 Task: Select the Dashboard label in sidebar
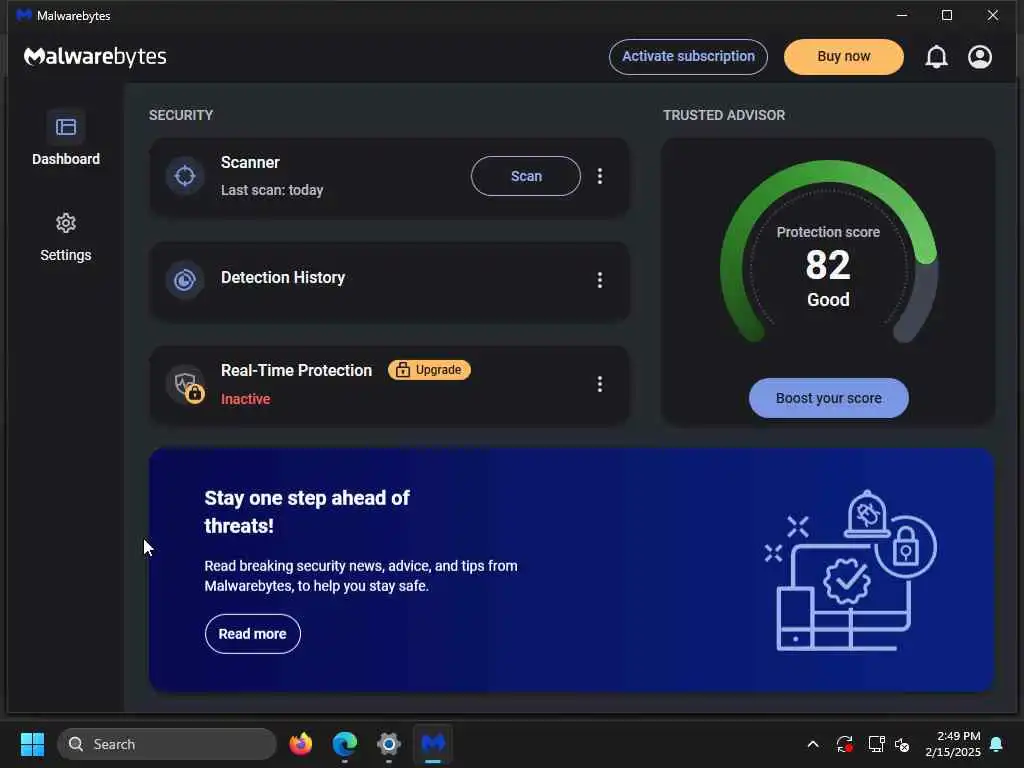[66, 159]
